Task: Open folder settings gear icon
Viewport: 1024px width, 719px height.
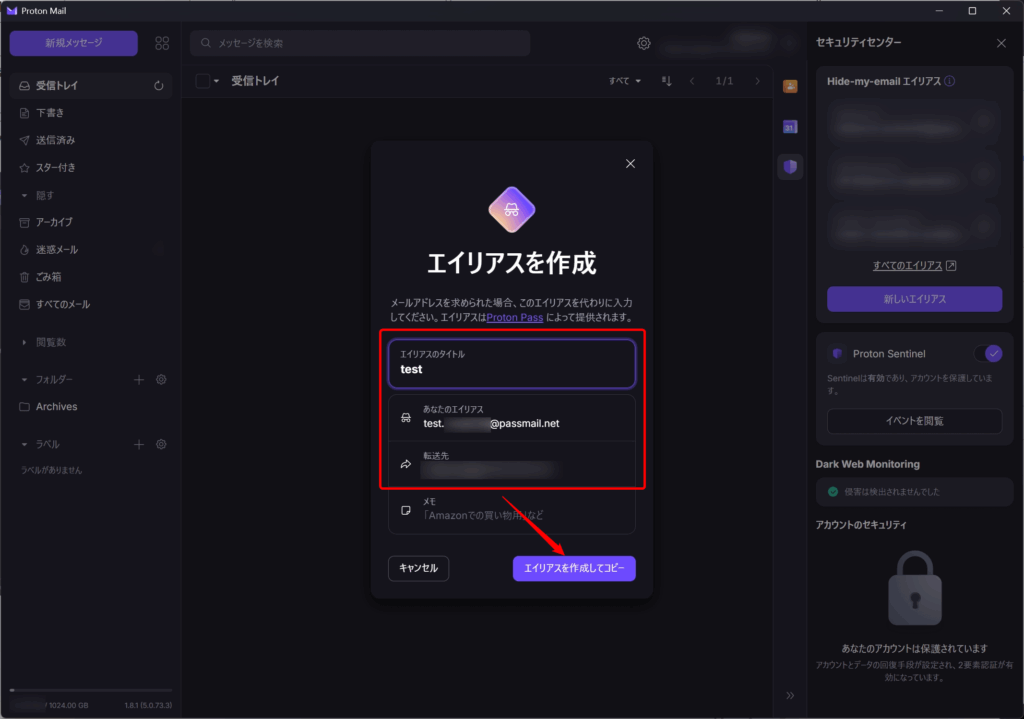Action: 161,379
